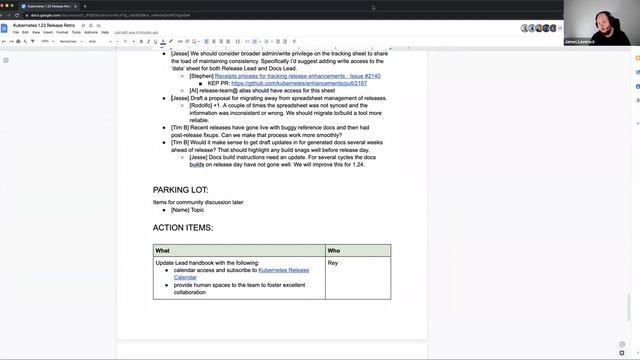Open the zoom level dropdown
640x360 pixels.
point(47,42)
